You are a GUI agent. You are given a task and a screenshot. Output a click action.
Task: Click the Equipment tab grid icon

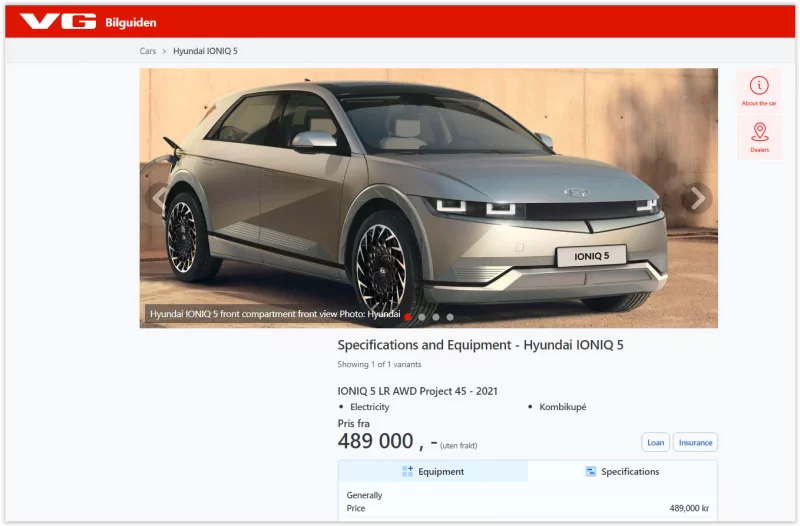(x=407, y=472)
